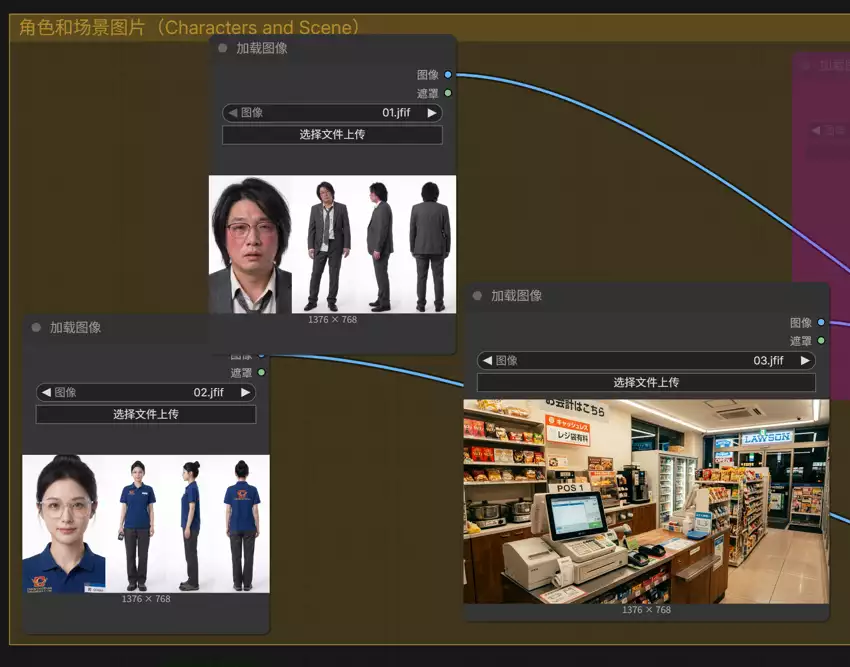Click 选择文件上传 button under 03.jfif
This screenshot has height=667, width=850.
click(646, 382)
